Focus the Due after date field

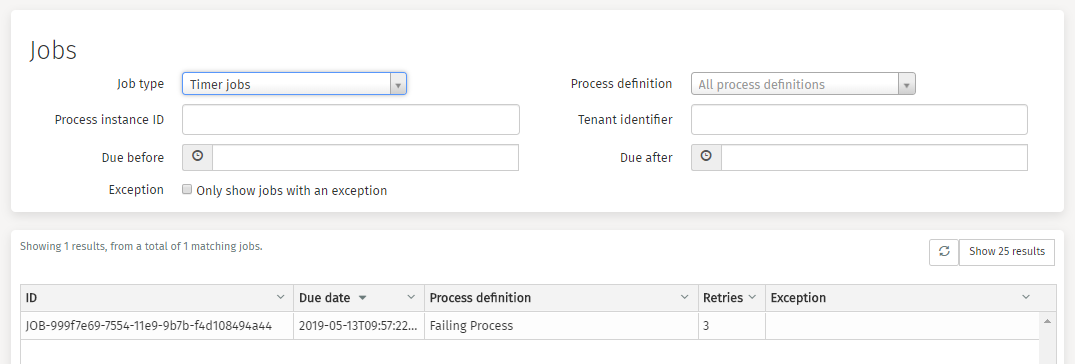click(874, 157)
